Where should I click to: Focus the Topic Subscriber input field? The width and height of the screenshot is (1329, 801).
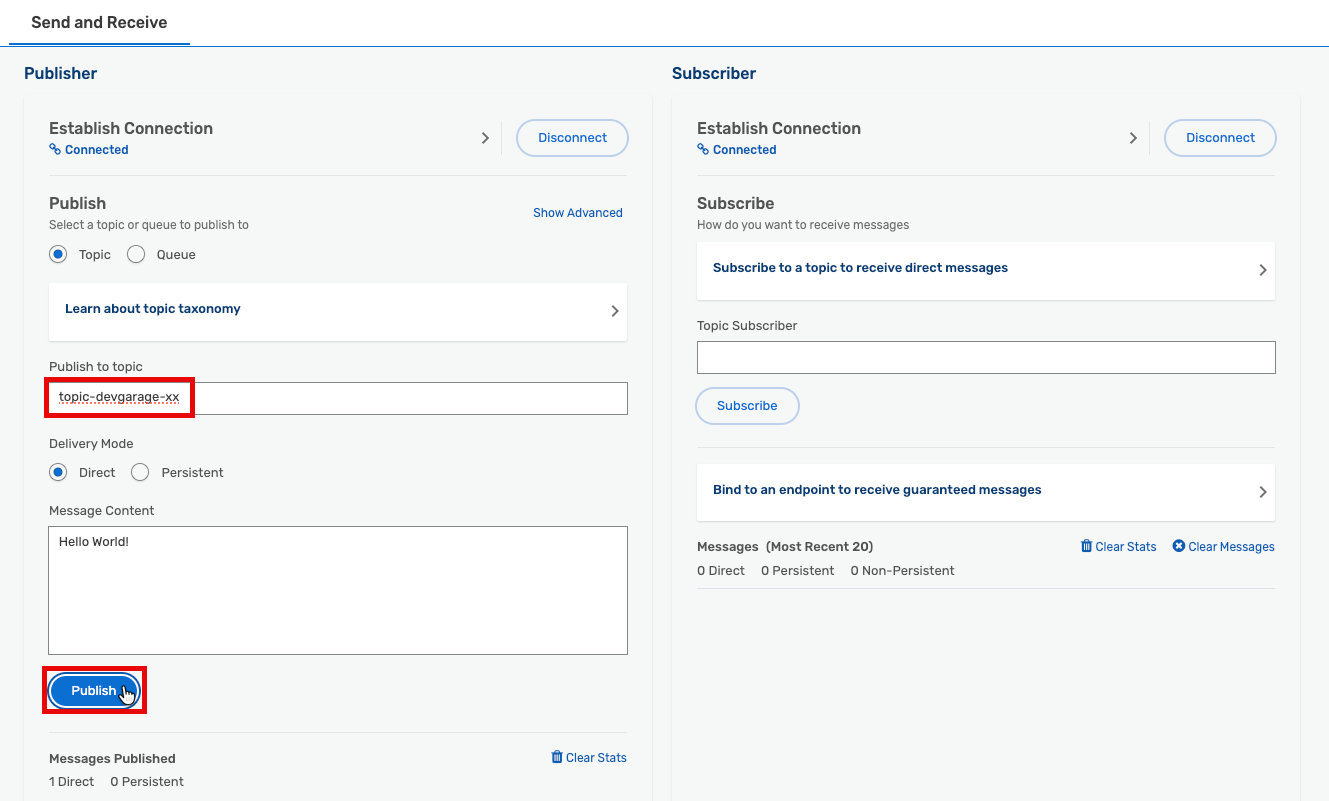[x=986, y=357]
